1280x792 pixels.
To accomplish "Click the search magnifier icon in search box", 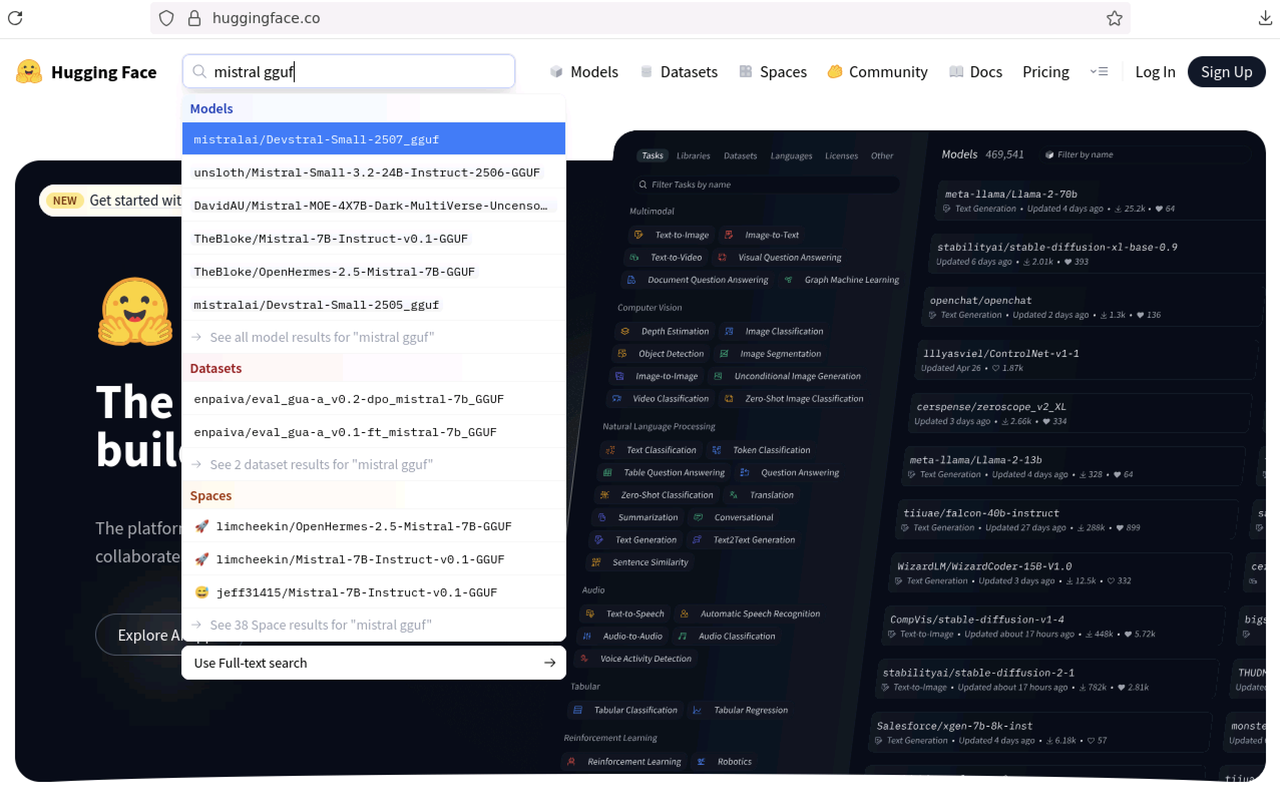I will pyautogui.click(x=199, y=72).
